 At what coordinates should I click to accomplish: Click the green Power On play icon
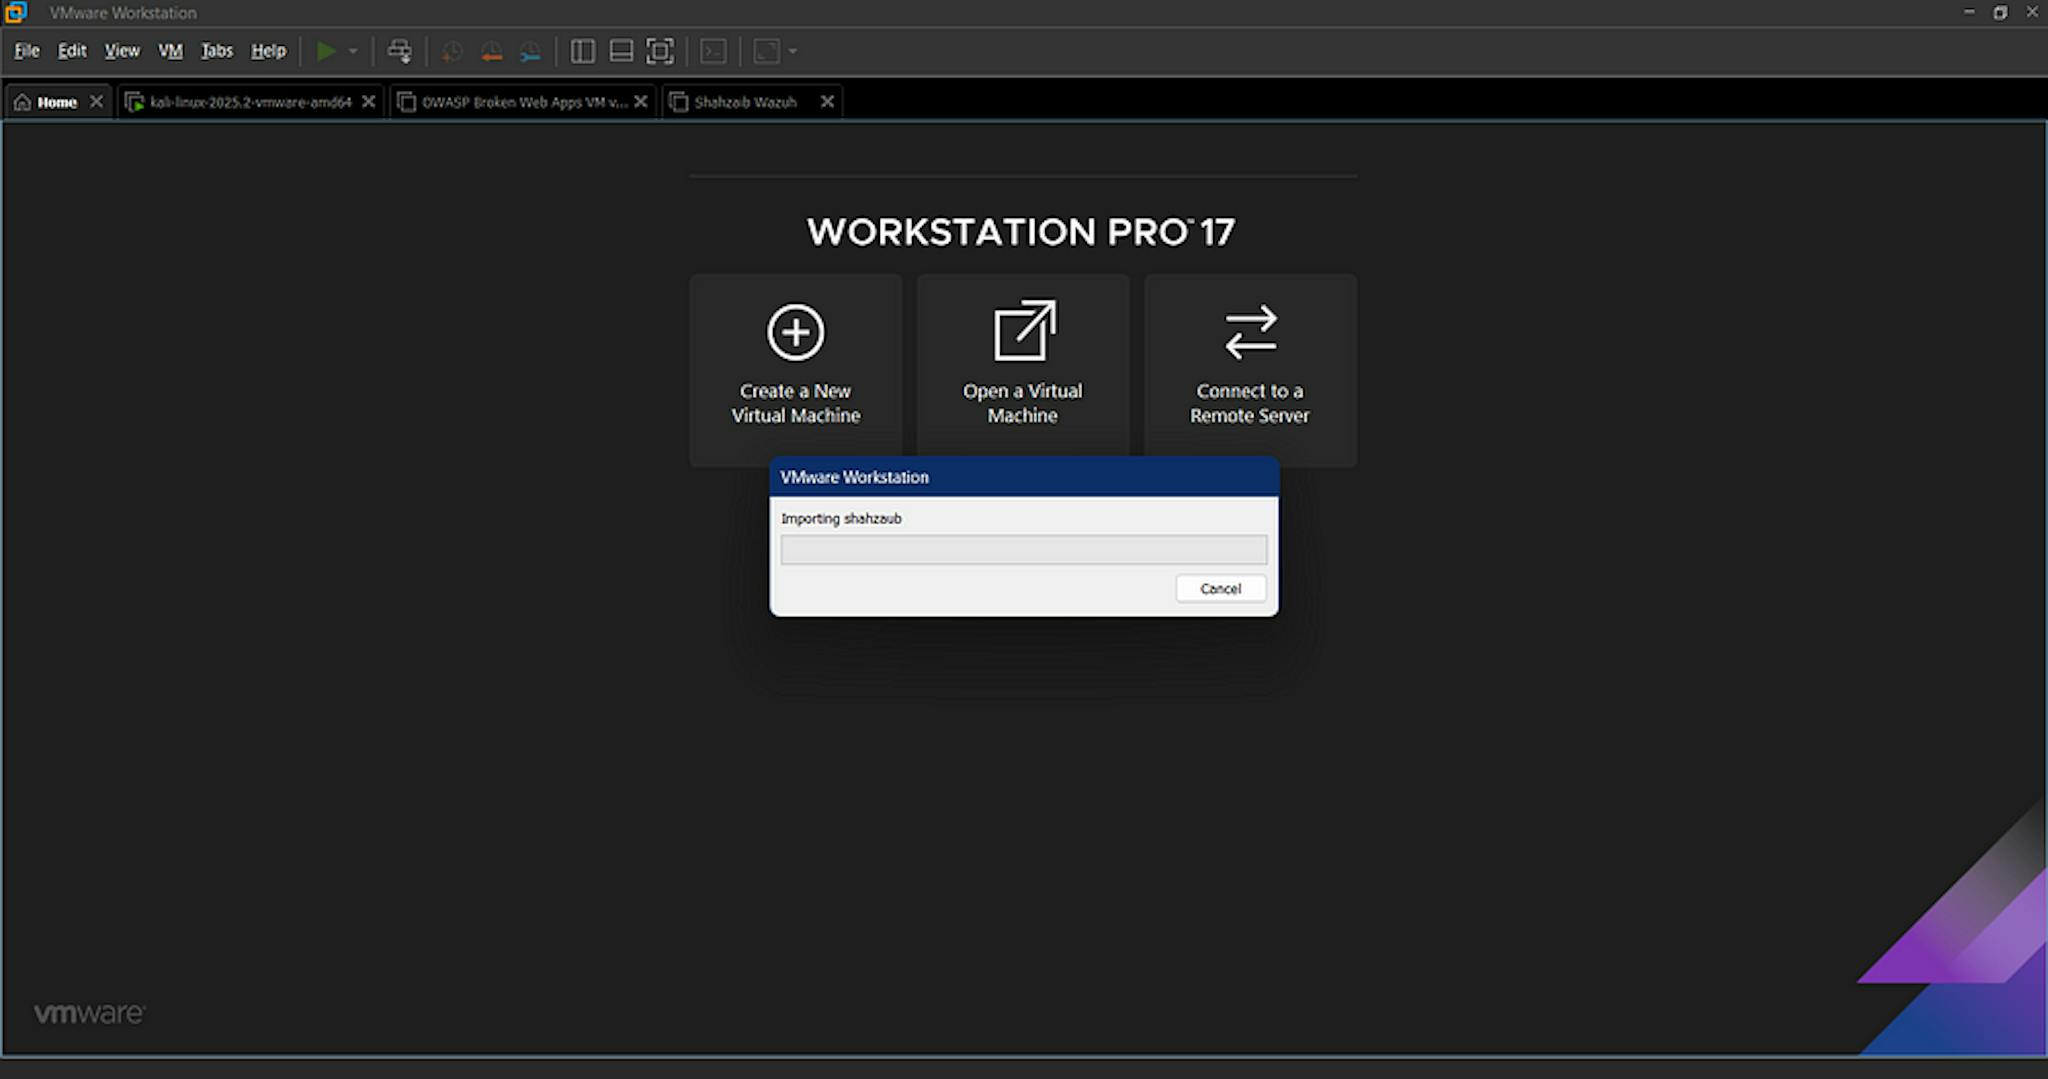pyautogui.click(x=326, y=51)
